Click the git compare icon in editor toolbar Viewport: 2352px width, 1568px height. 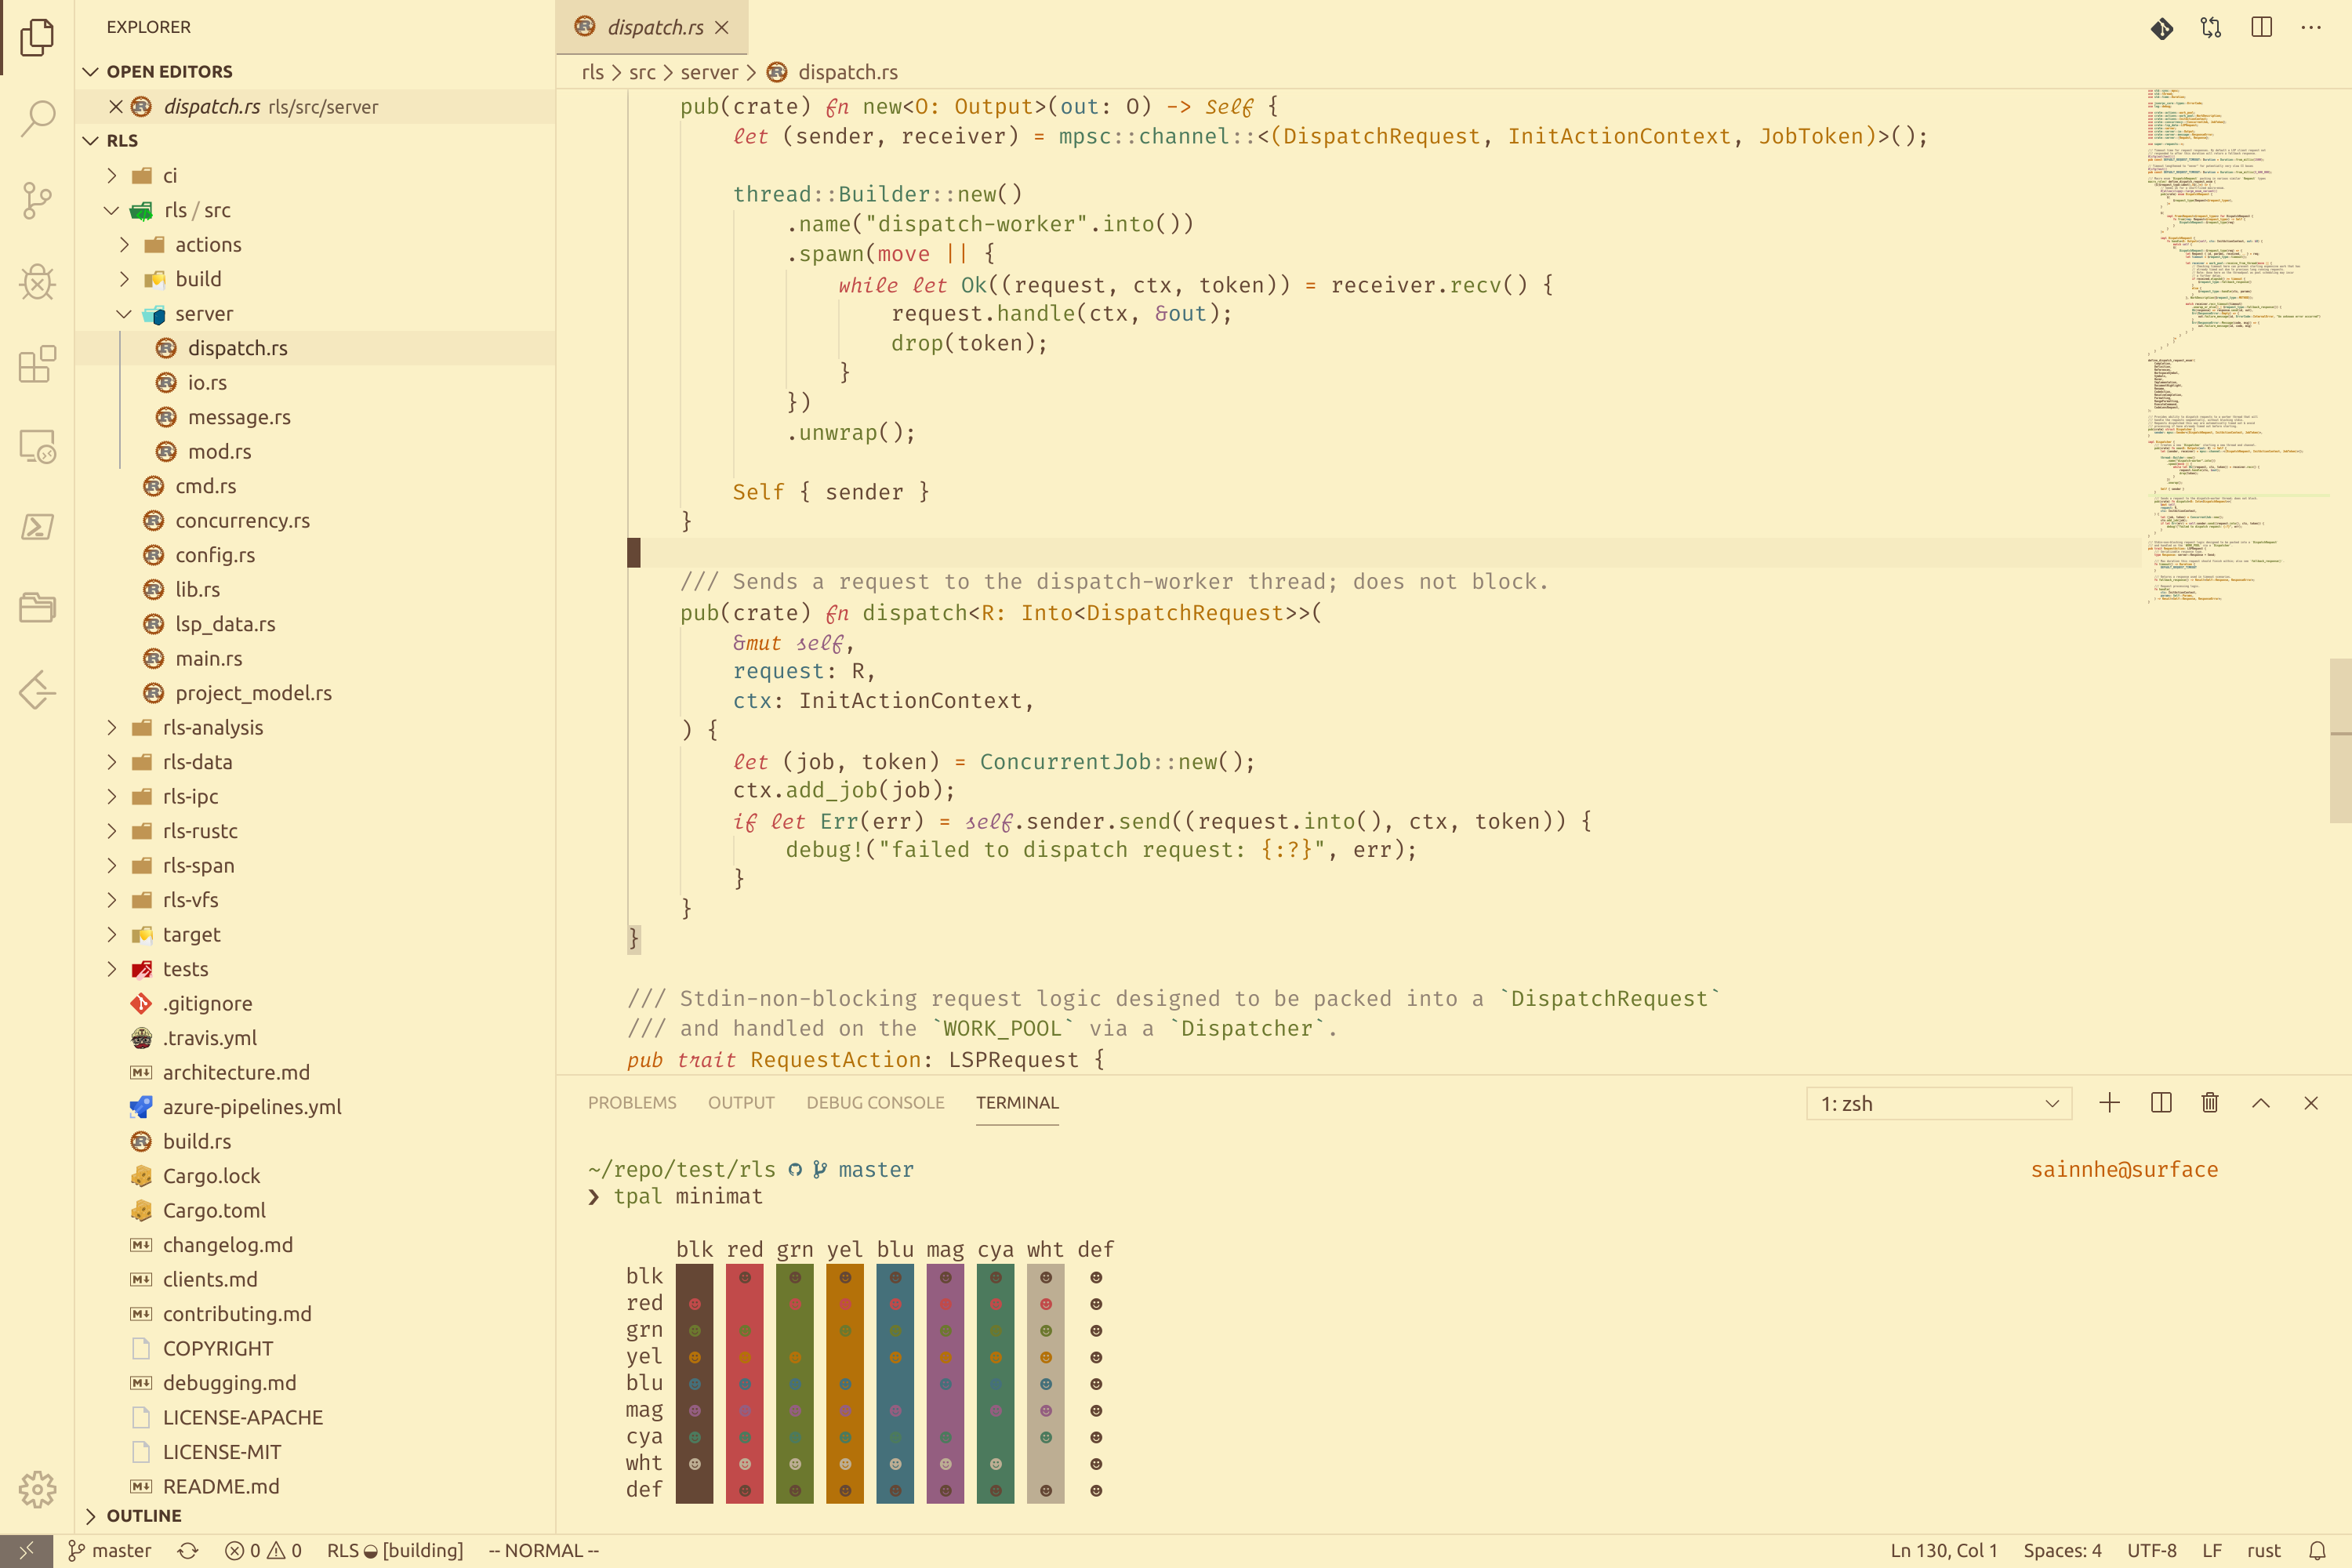[x=2211, y=28]
